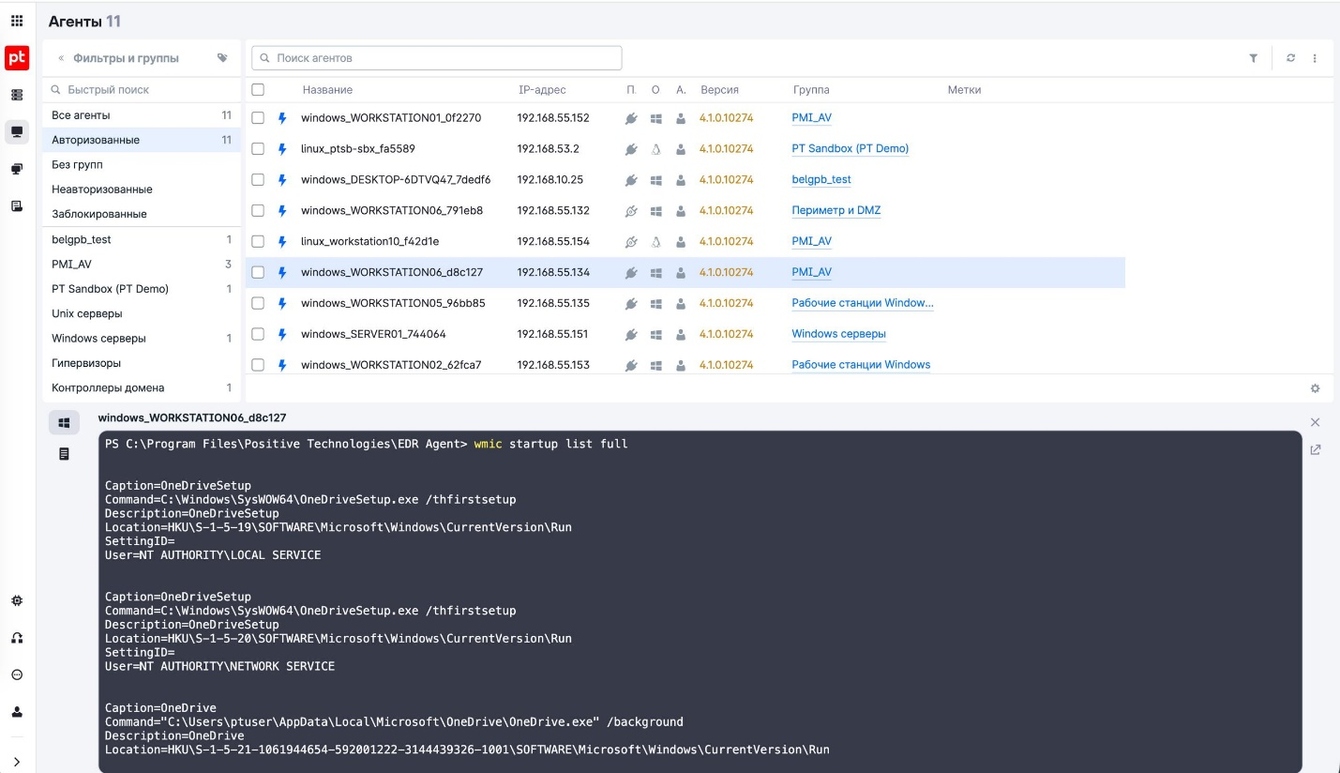This screenshot has width=1340, height=773.
Task: Open the PT Sandbox (PT Demo) group link
Action: tap(850, 149)
